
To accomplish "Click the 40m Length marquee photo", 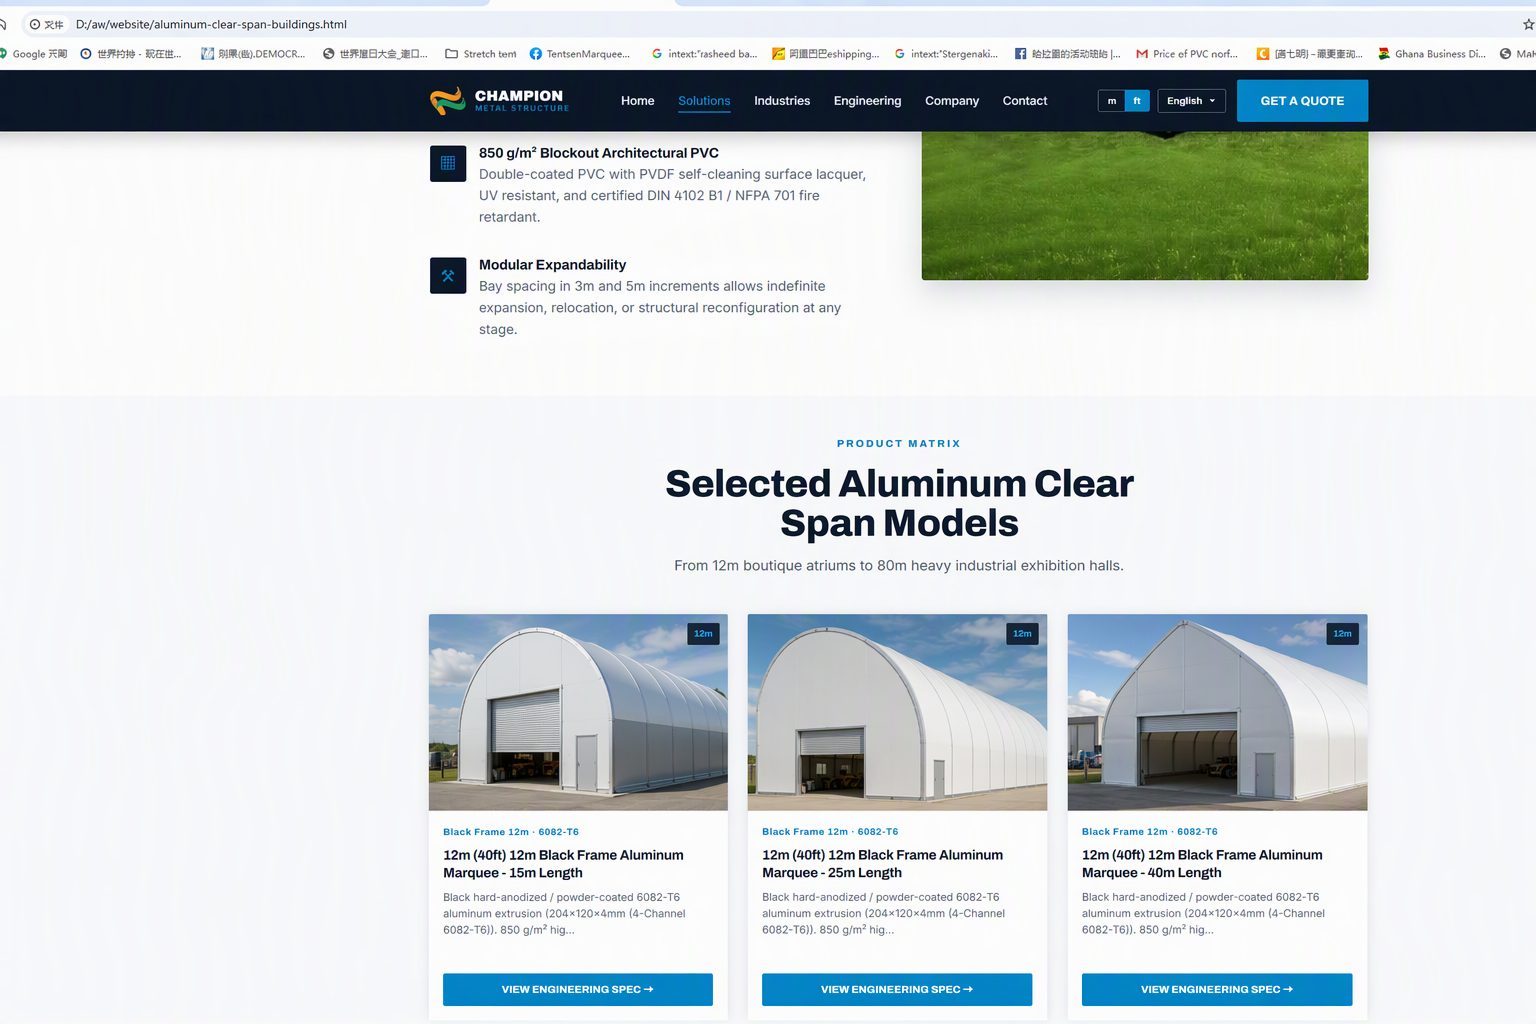I will 1217,712.
